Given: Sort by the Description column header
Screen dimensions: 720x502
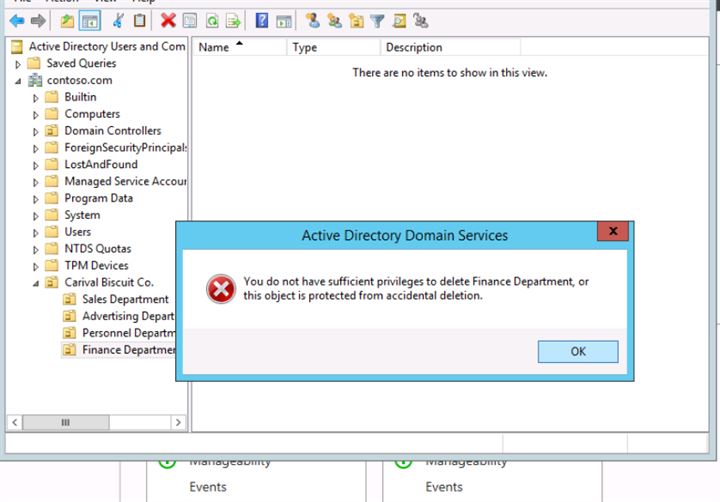Looking at the screenshot, I should pos(450,47).
